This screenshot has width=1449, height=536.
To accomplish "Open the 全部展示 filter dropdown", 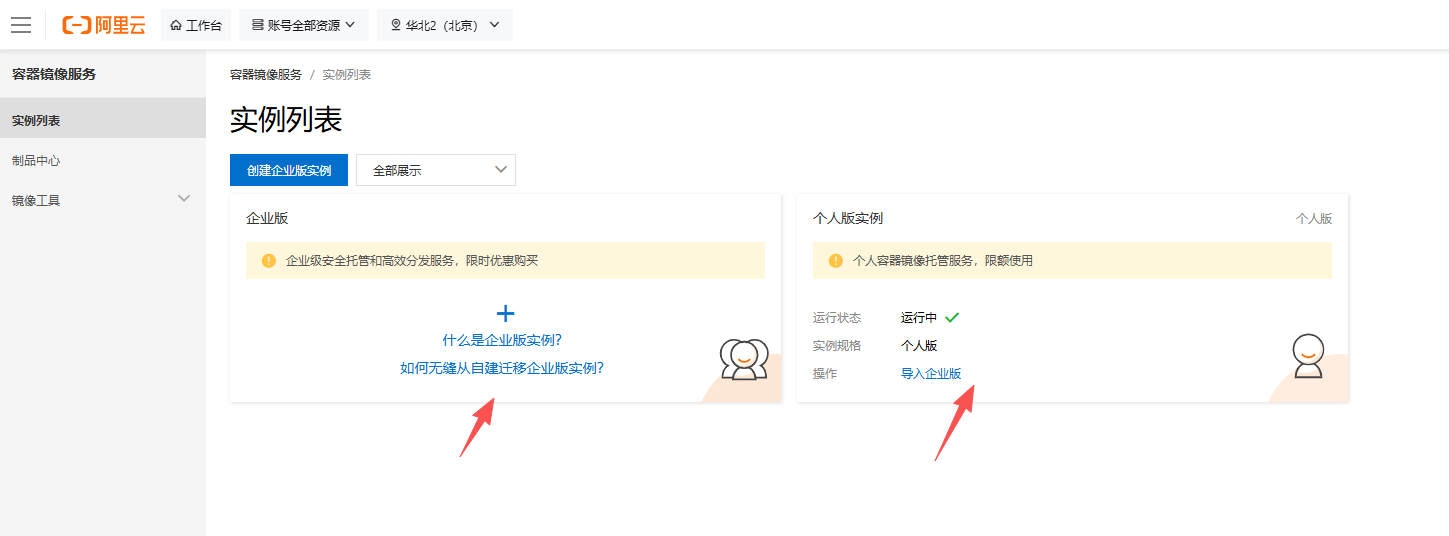I will (436, 170).
